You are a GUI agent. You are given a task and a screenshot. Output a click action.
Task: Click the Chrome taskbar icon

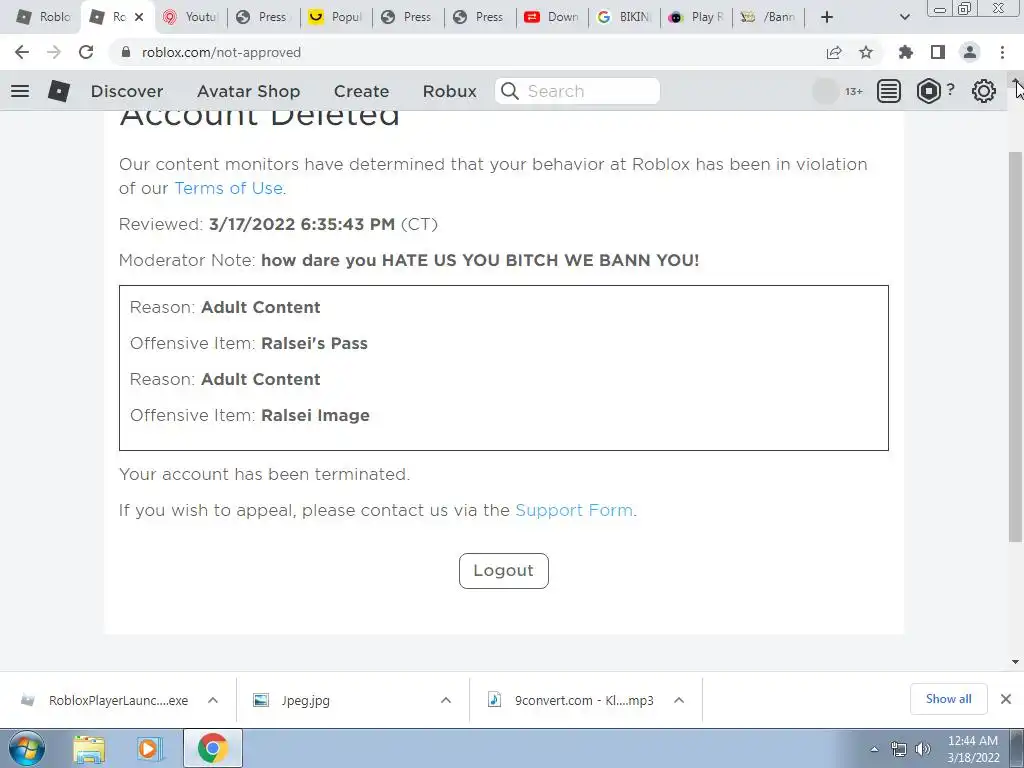212,748
